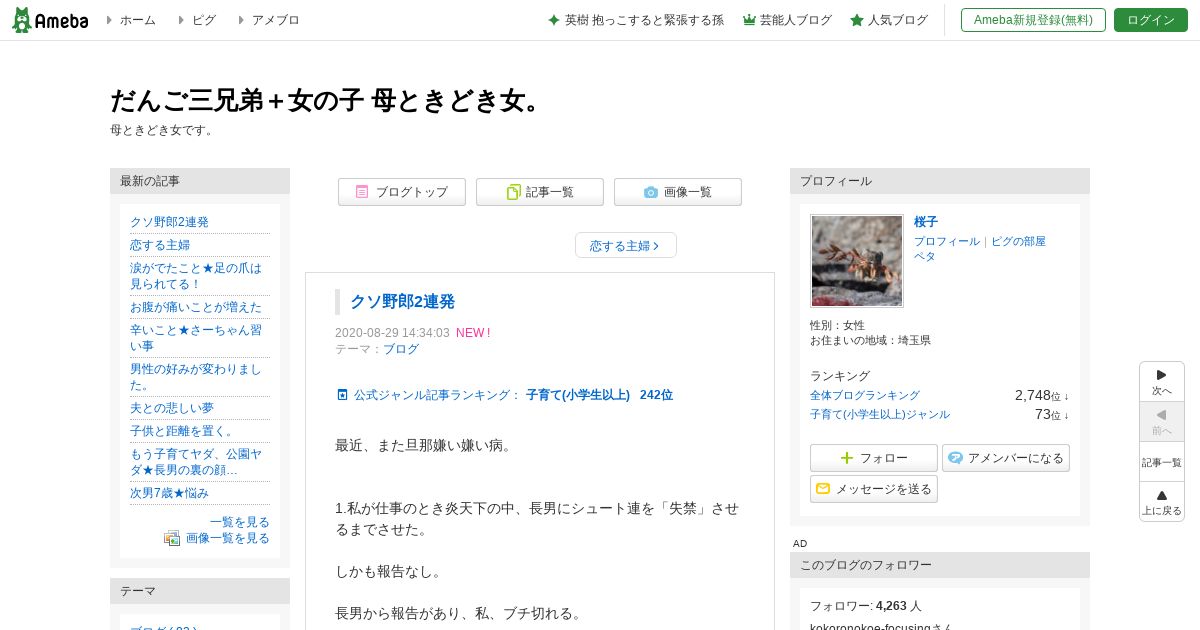The image size is (1200, 630).
Task: Open the 英樹 抱っこすると緊張する孫 topic link
Action: (644, 20)
